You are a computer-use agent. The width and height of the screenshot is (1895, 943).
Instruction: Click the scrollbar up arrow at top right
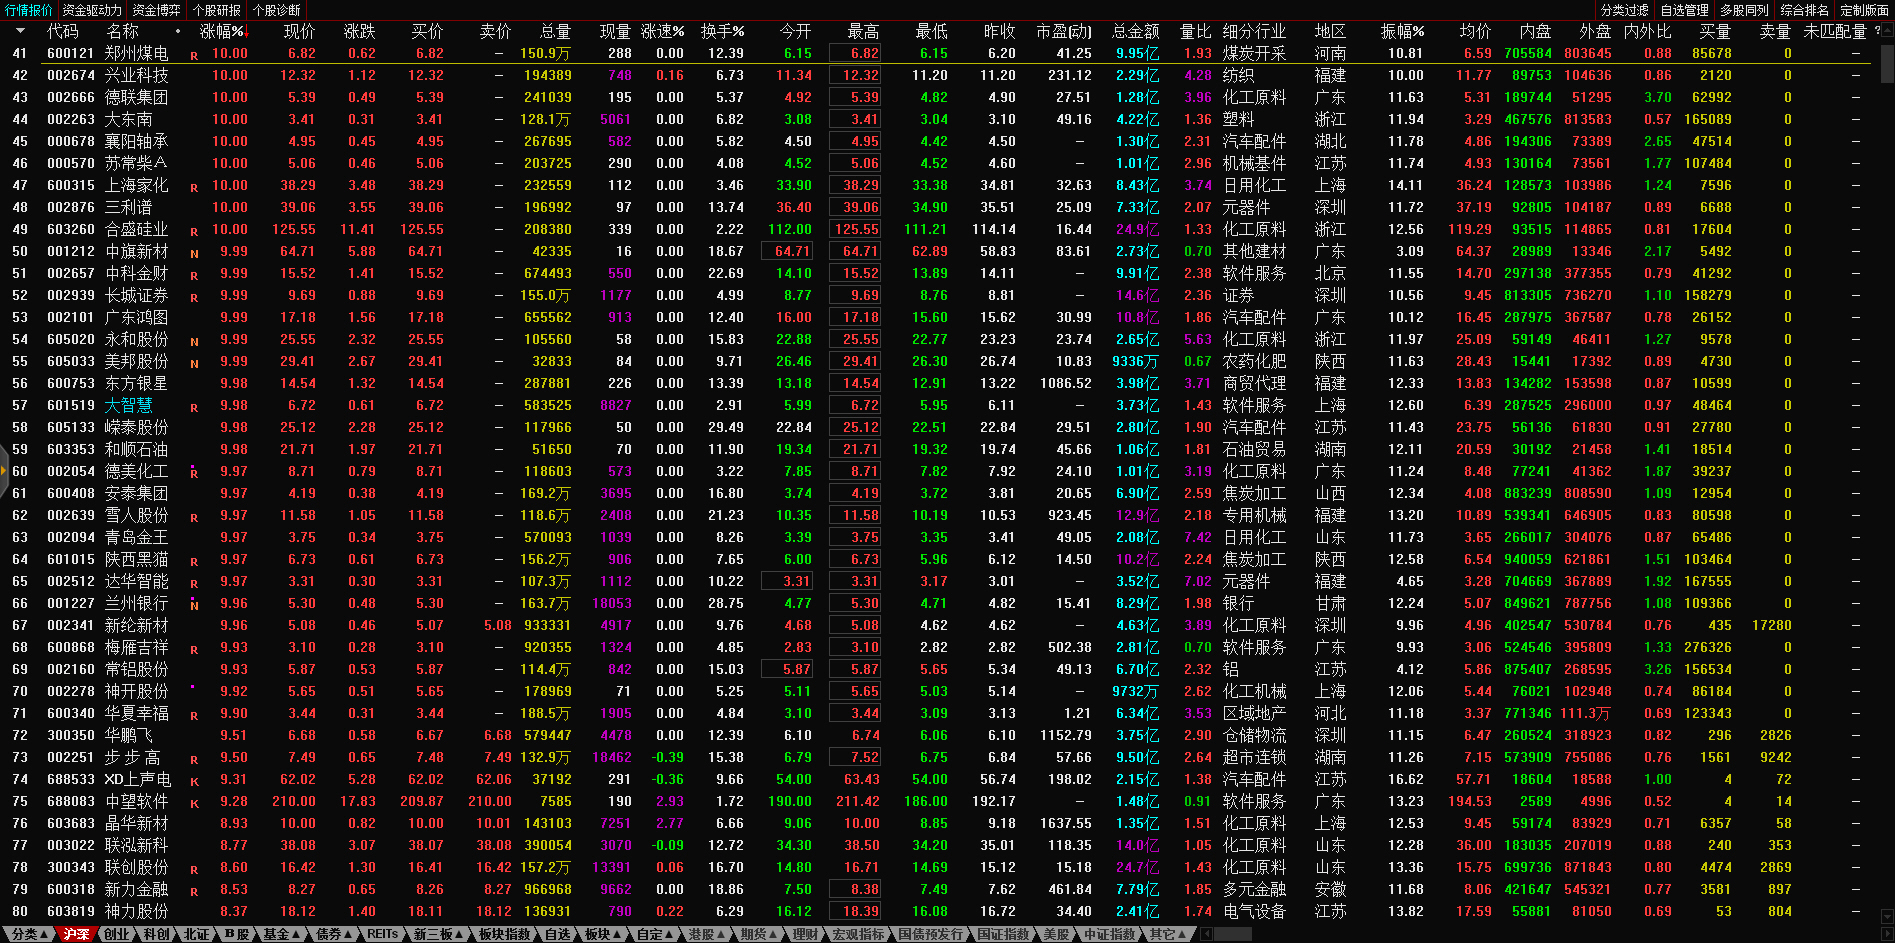(x=1886, y=31)
